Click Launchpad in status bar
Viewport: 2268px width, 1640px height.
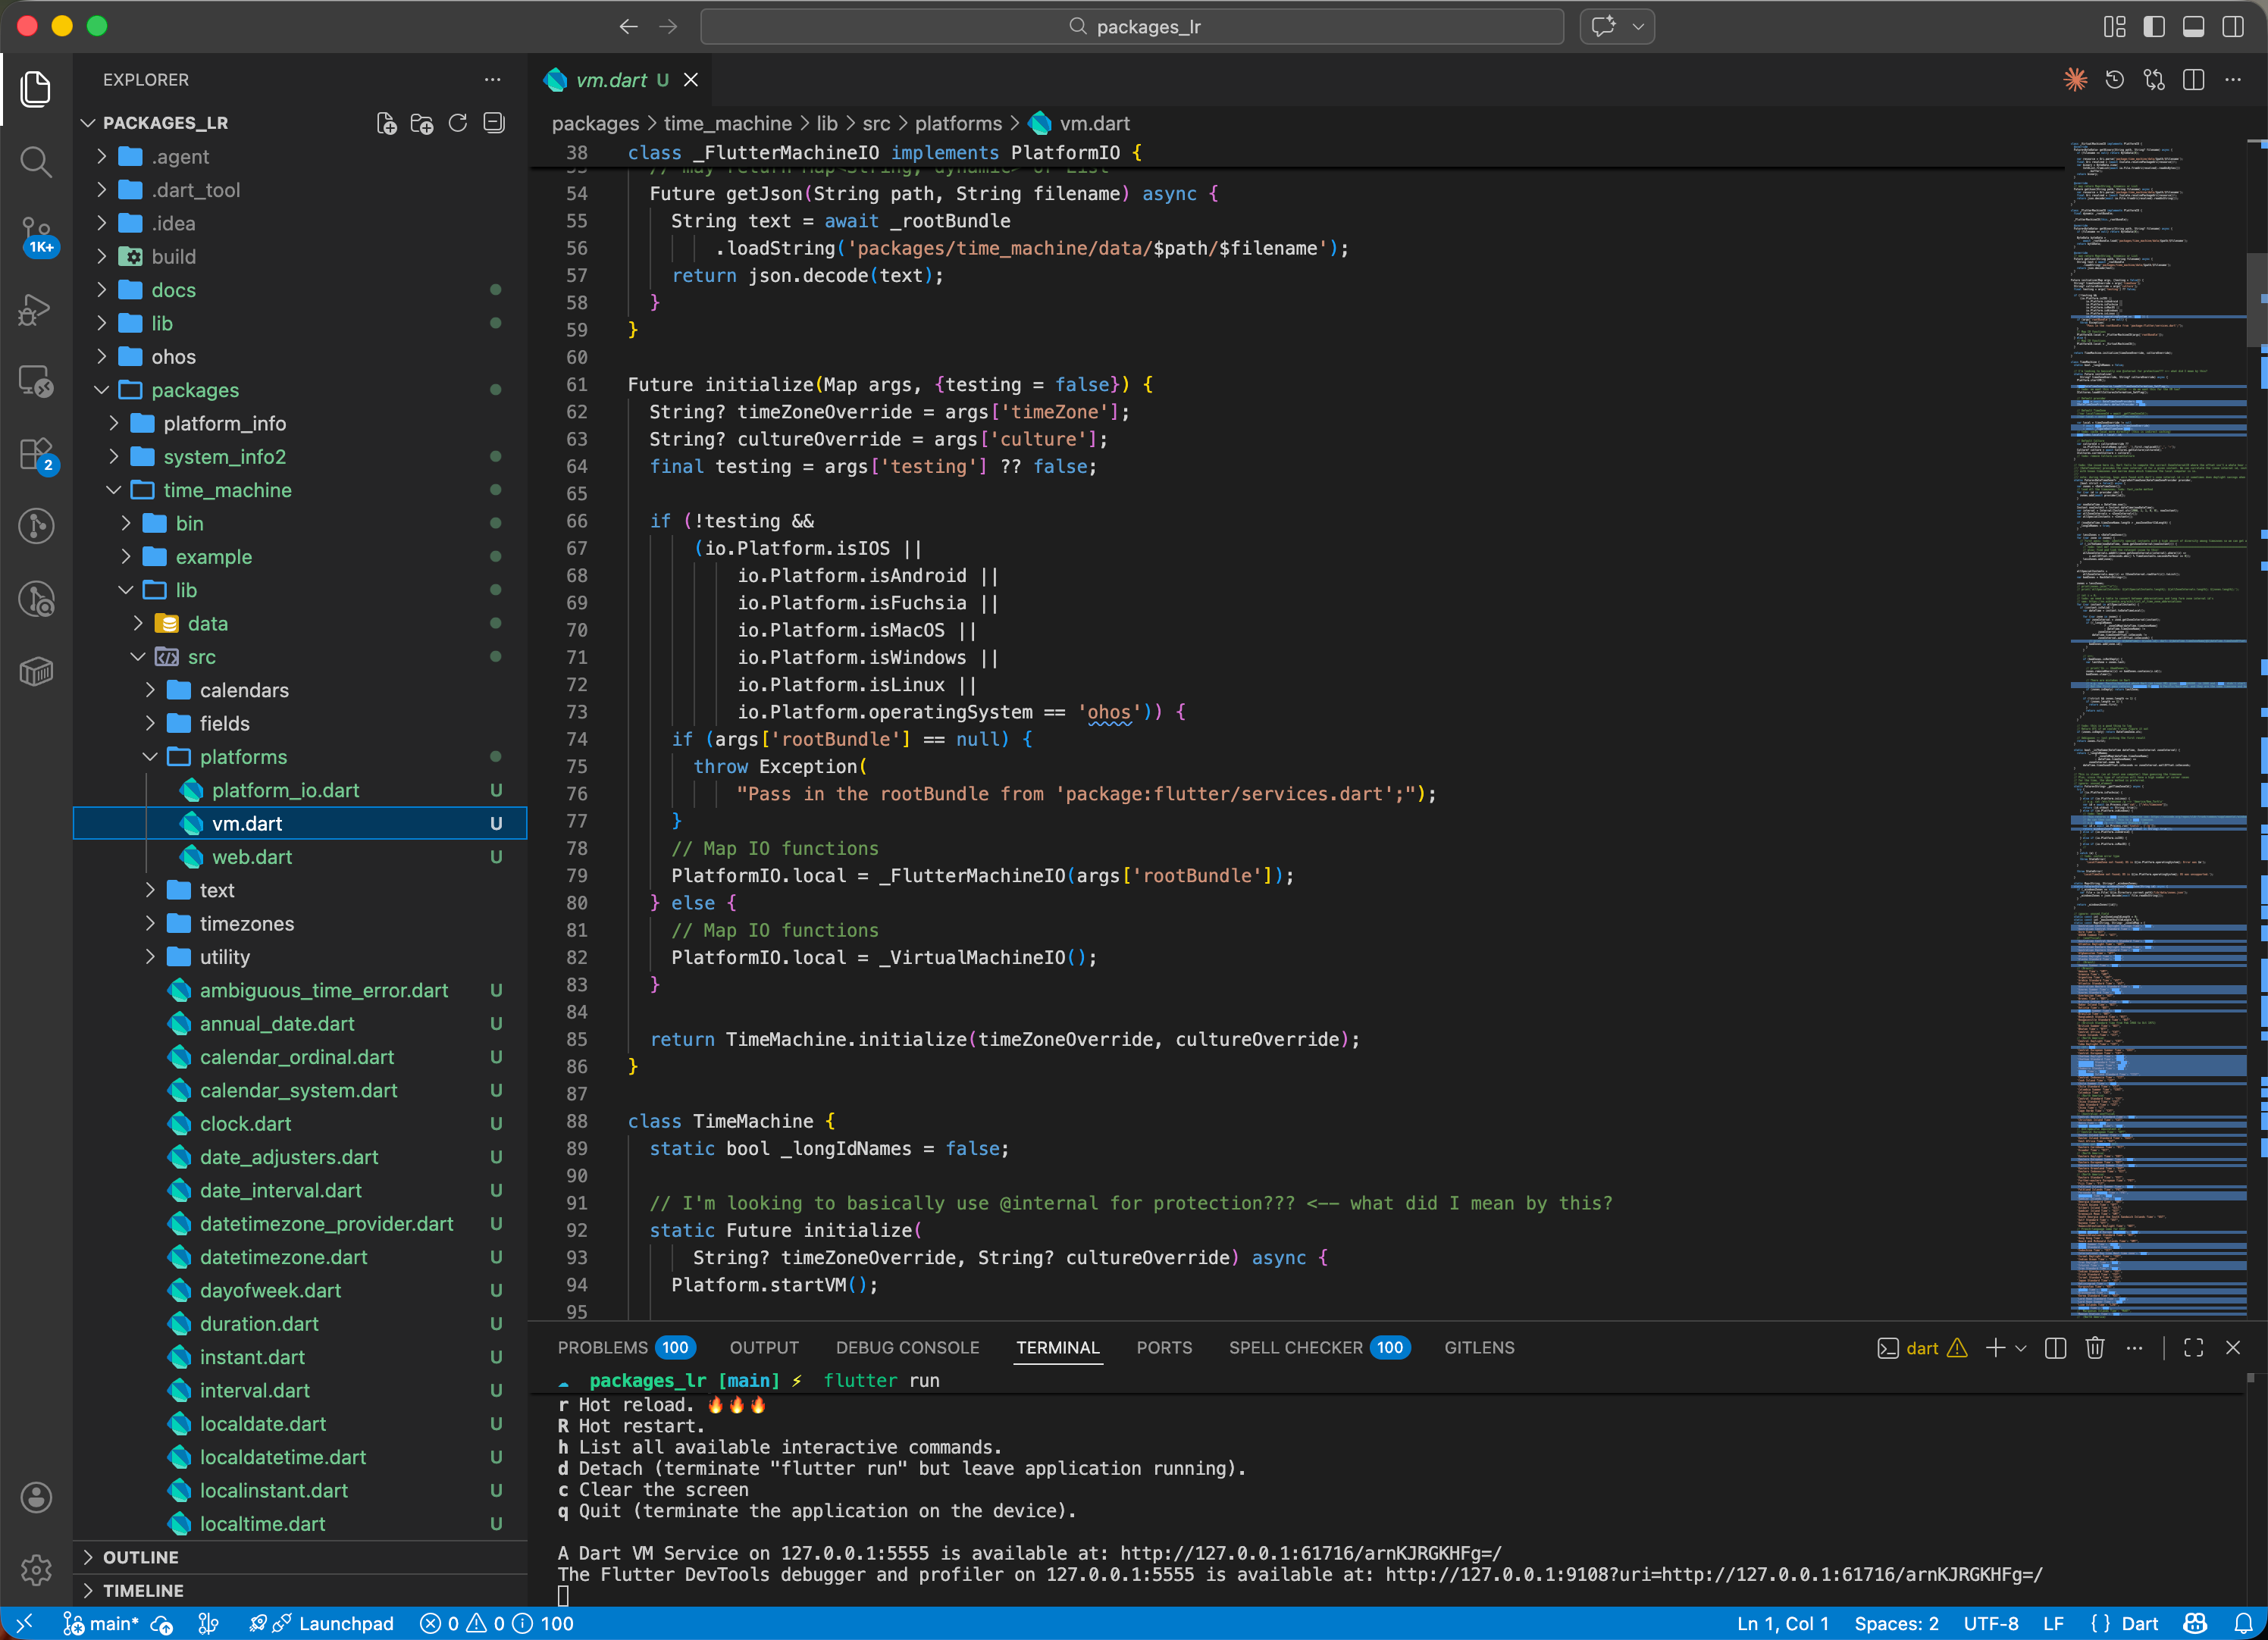click(345, 1624)
